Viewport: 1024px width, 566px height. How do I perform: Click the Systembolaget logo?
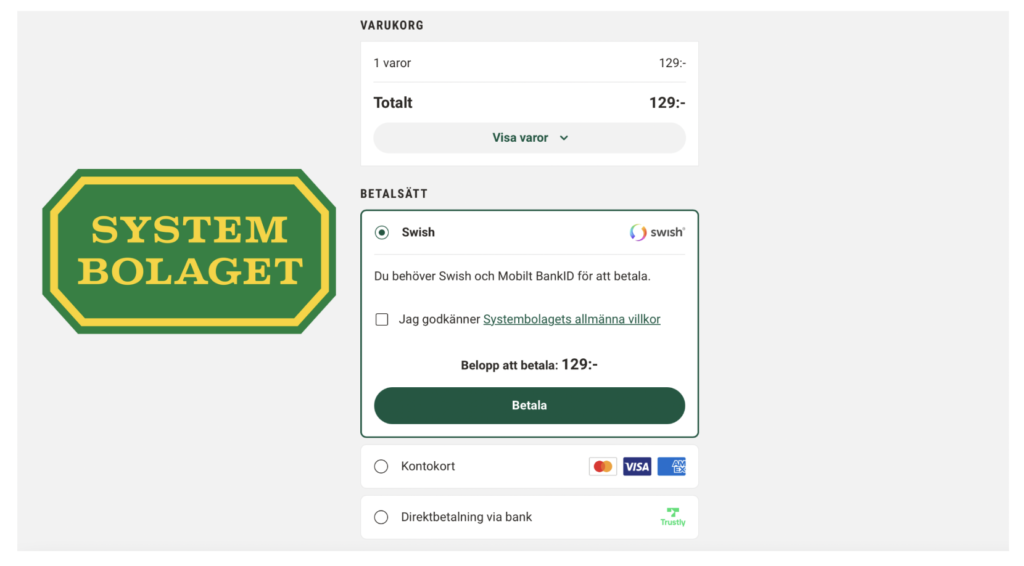189,251
